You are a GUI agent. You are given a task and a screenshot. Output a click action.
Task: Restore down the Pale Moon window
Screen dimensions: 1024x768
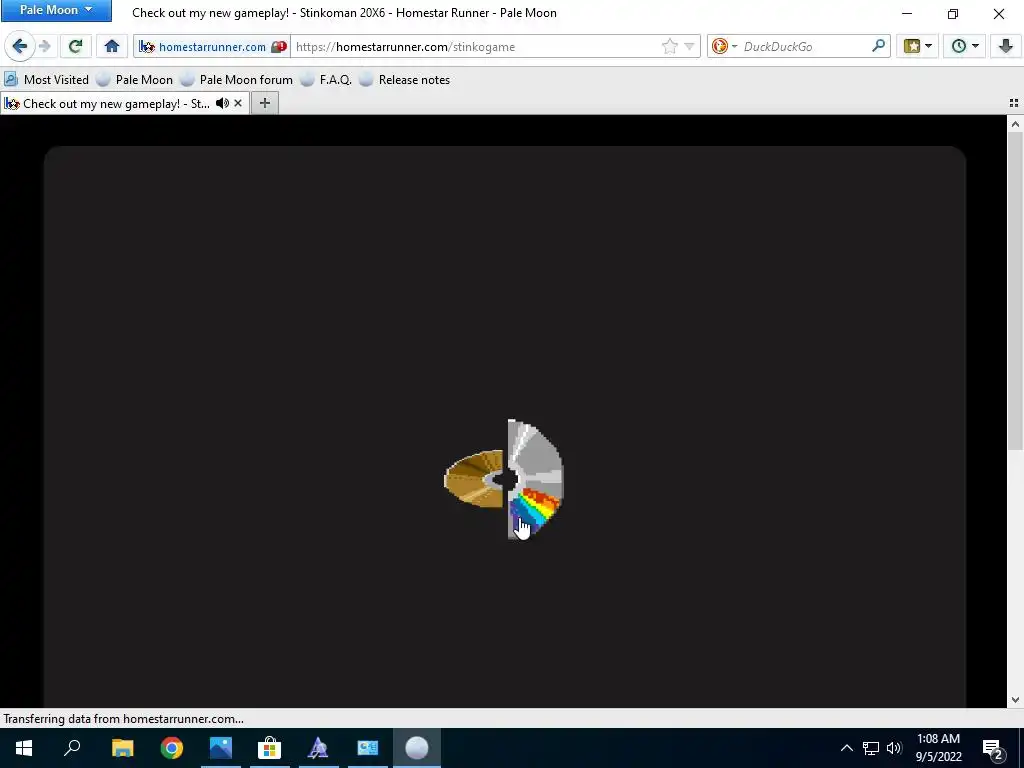pos(953,13)
